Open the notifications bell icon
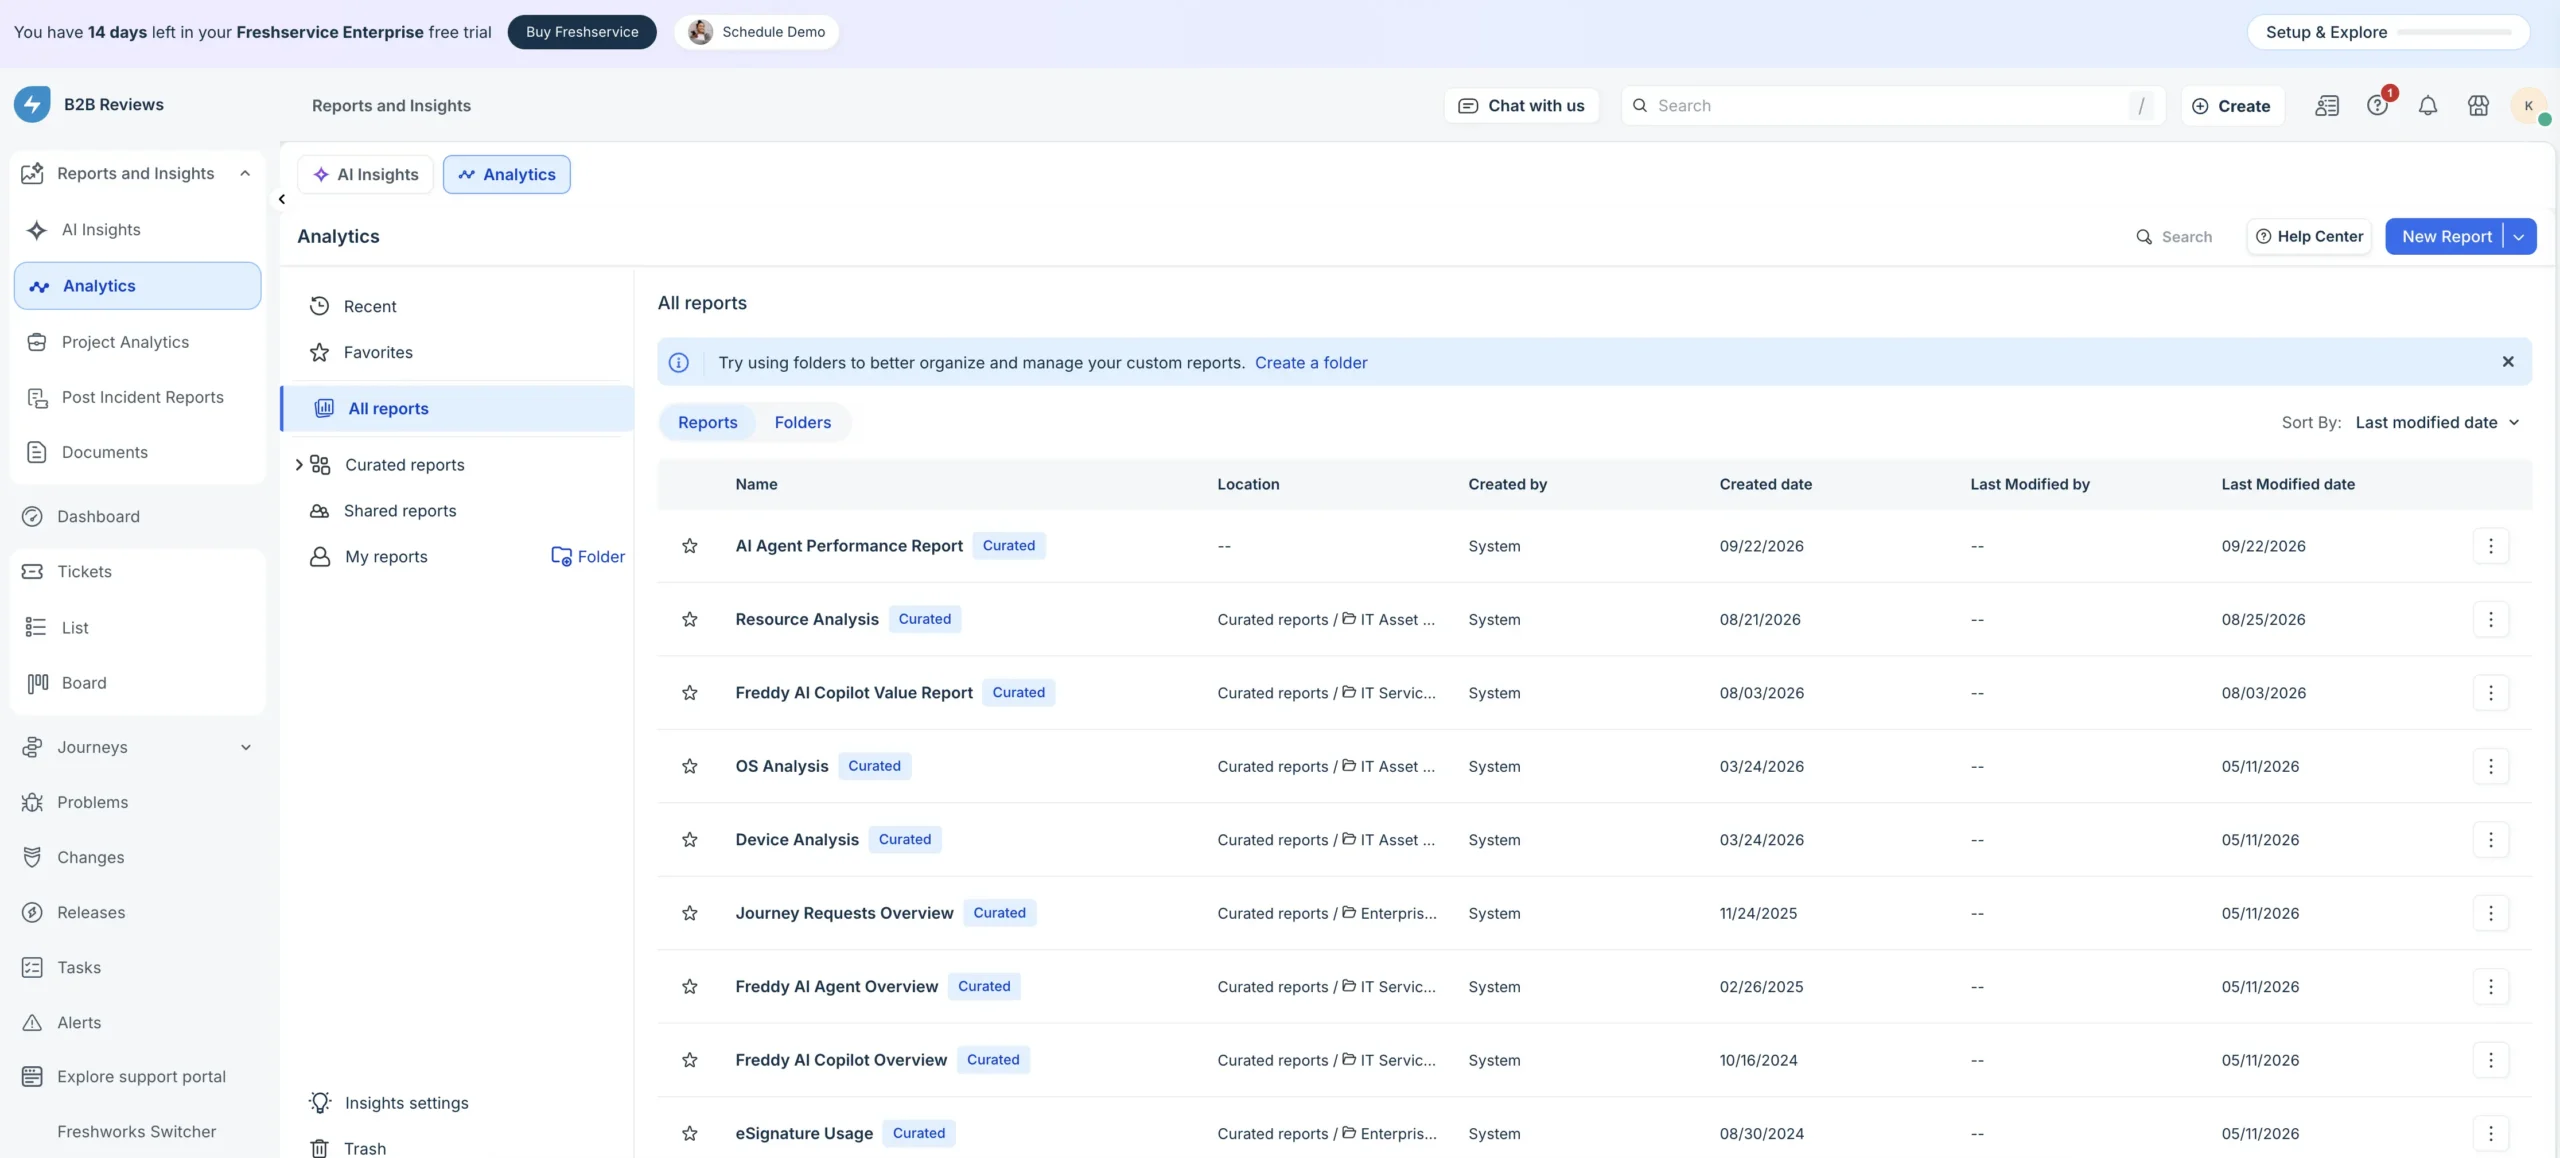This screenshot has height=1158, width=2560. [2427, 106]
